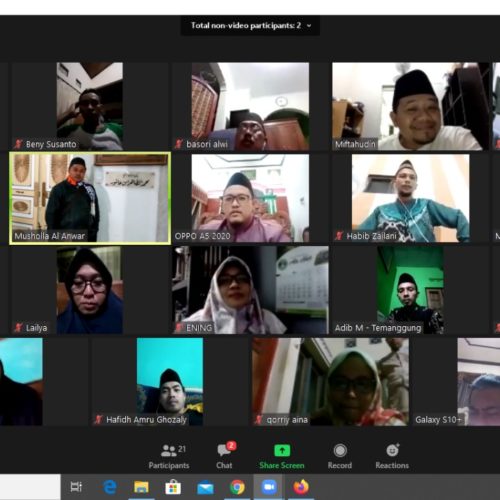500x500 pixels.
Task: Click Hafidh Amru Ghozaly's muted microphone icon
Action: click(98, 419)
